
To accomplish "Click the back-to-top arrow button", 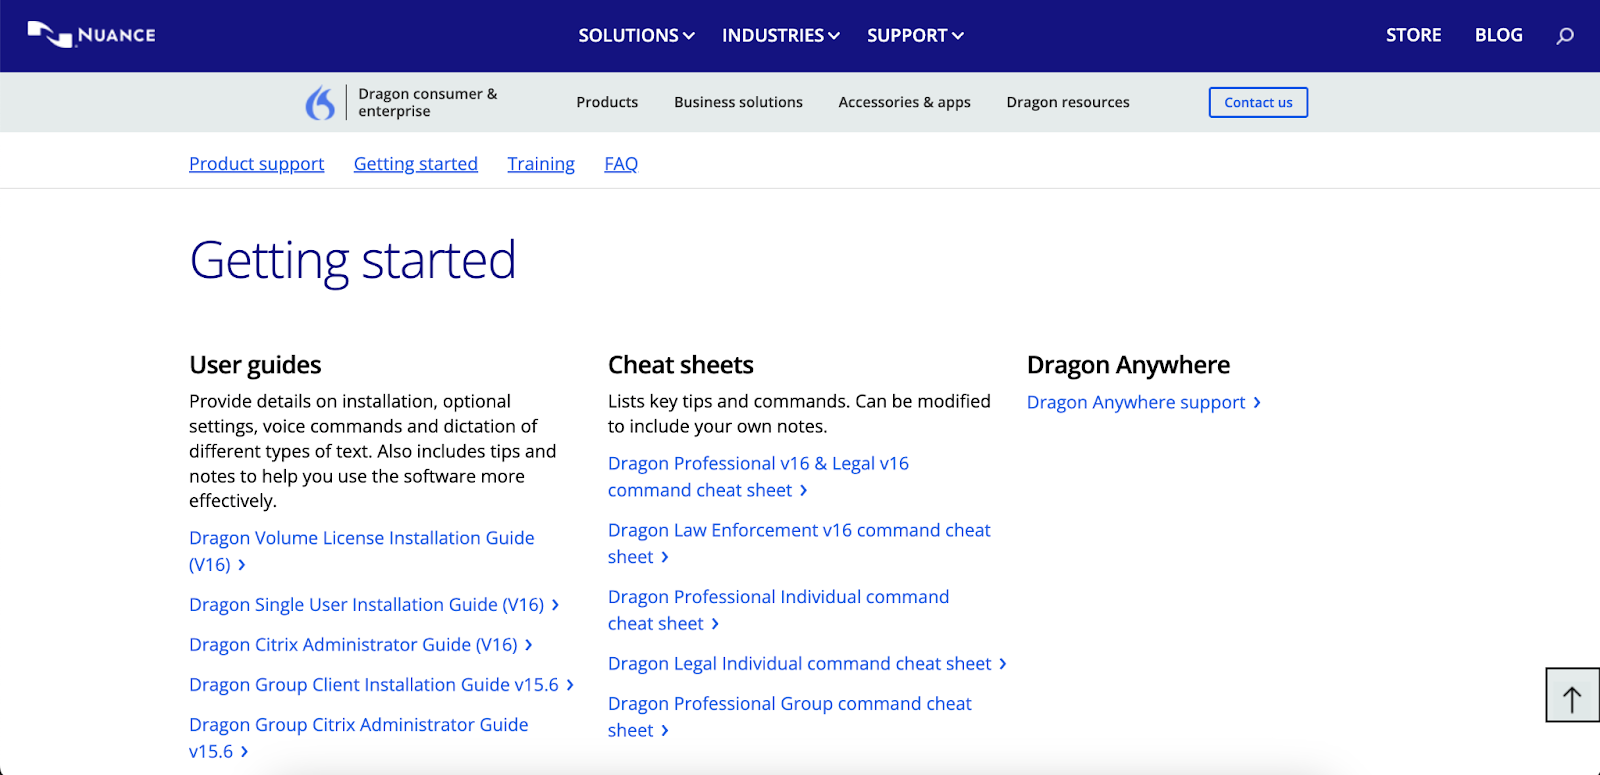I will 1572,695.
